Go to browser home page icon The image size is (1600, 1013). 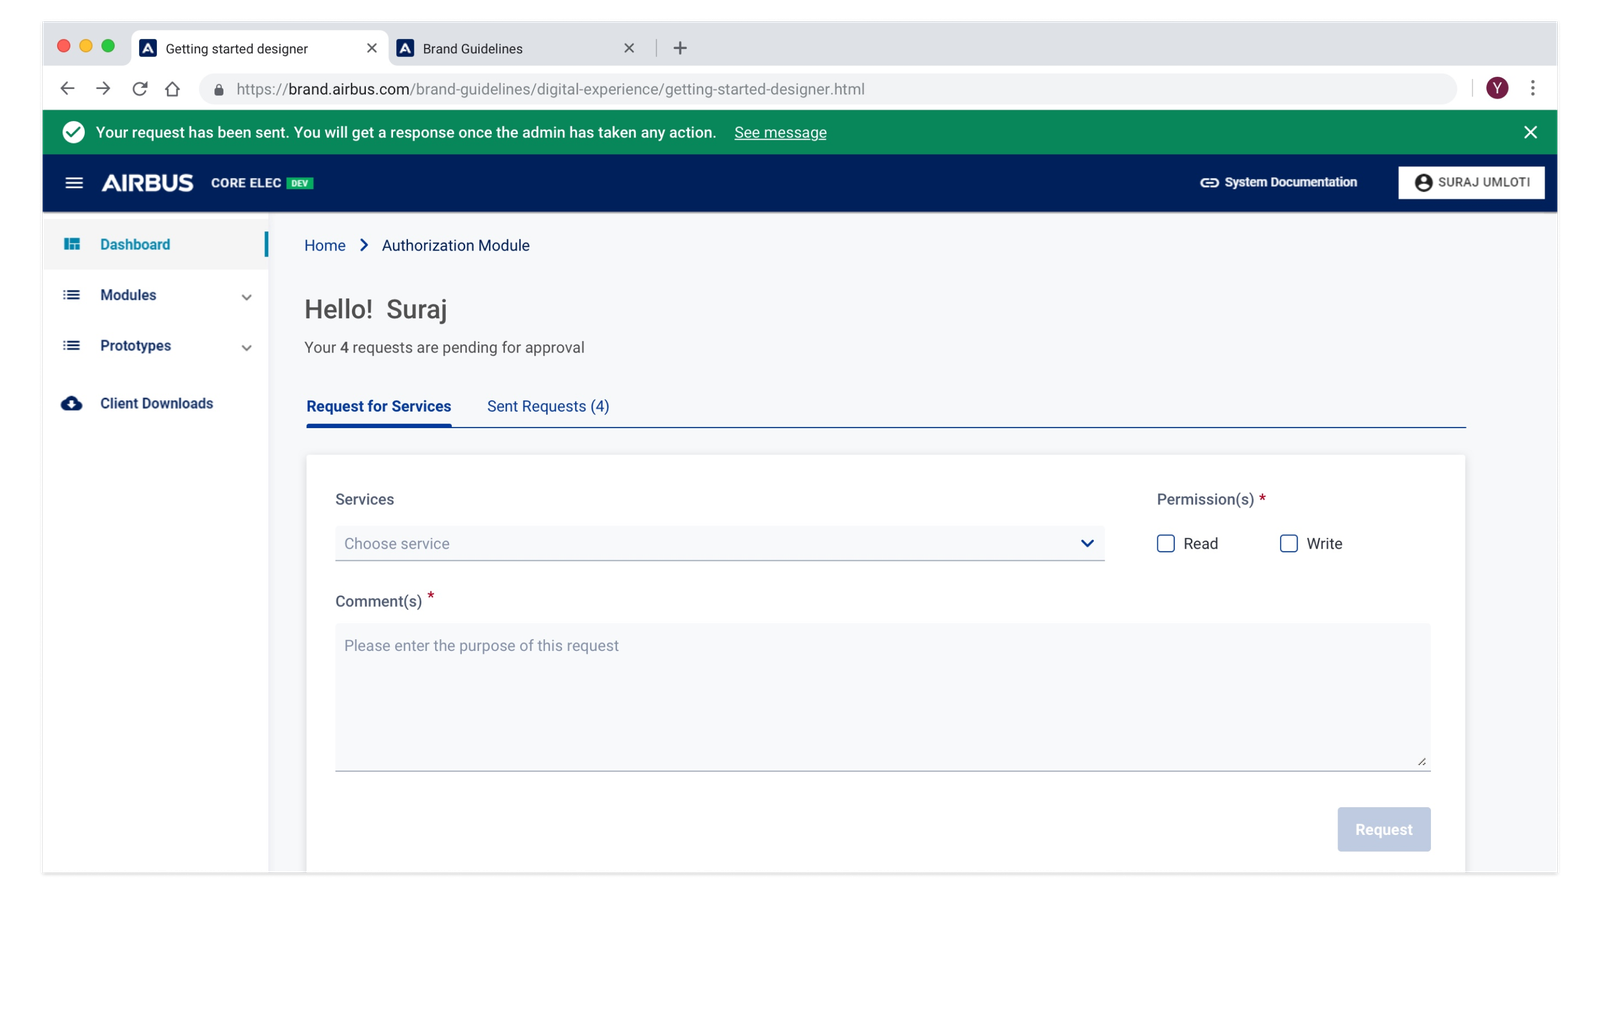[172, 89]
